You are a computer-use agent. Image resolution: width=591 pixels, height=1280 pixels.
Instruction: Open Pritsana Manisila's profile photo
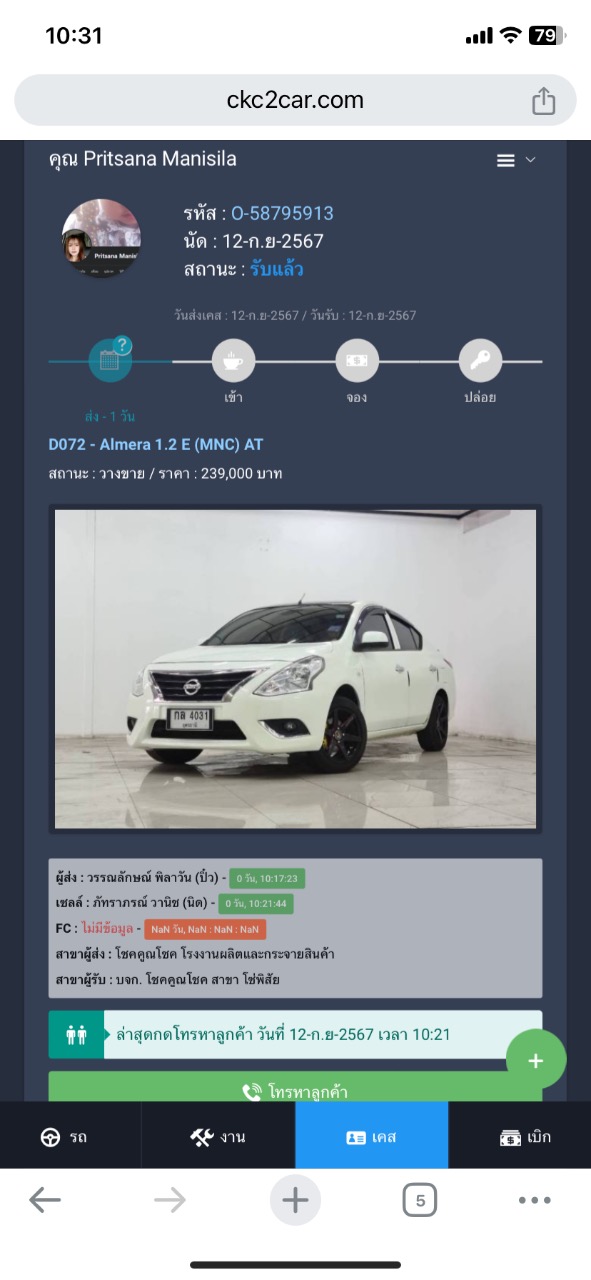tap(102, 238)
